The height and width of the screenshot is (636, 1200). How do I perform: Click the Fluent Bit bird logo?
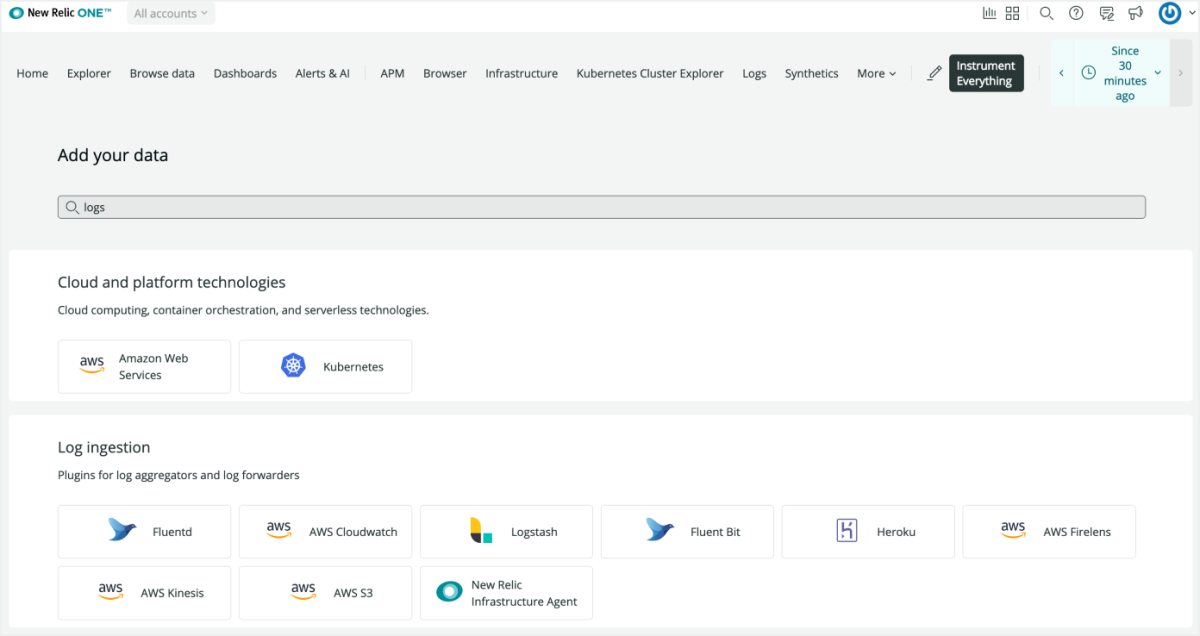click(x=660, y=531)
